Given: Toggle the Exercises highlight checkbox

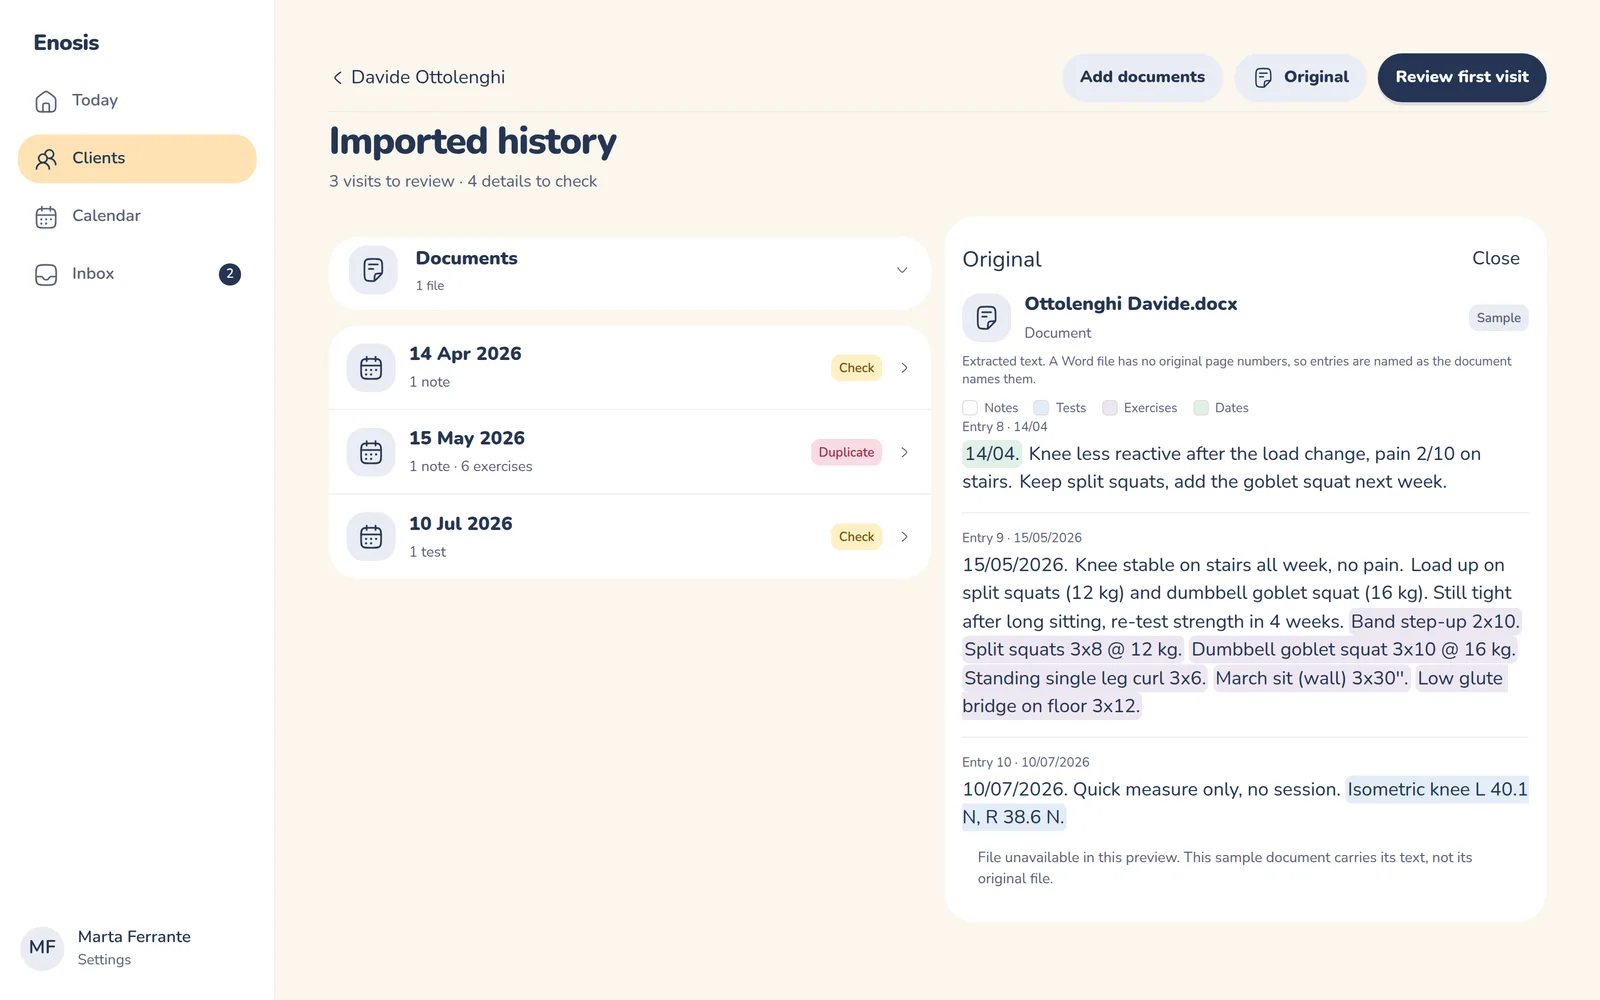Looking at the screenshot, I should tap(1110, 408).
